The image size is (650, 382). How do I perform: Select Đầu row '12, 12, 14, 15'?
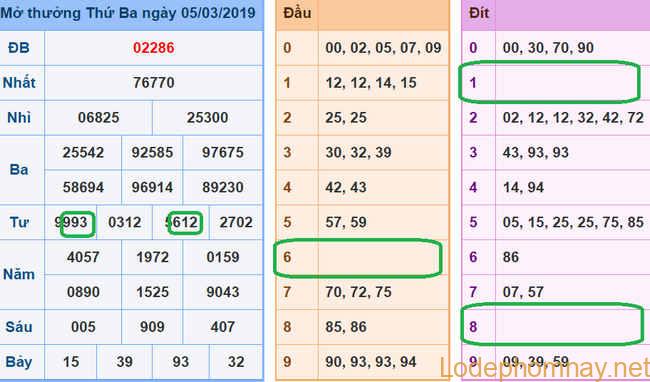pos(371,82)
